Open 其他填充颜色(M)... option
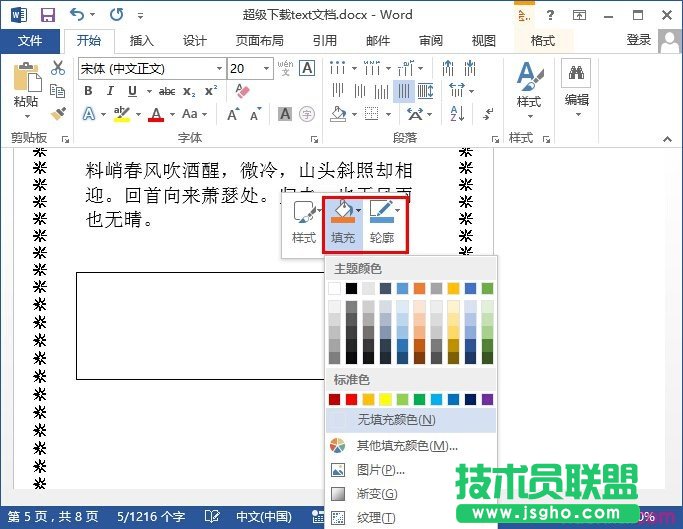This screenshot has width=683, height=529. (406, 445)
